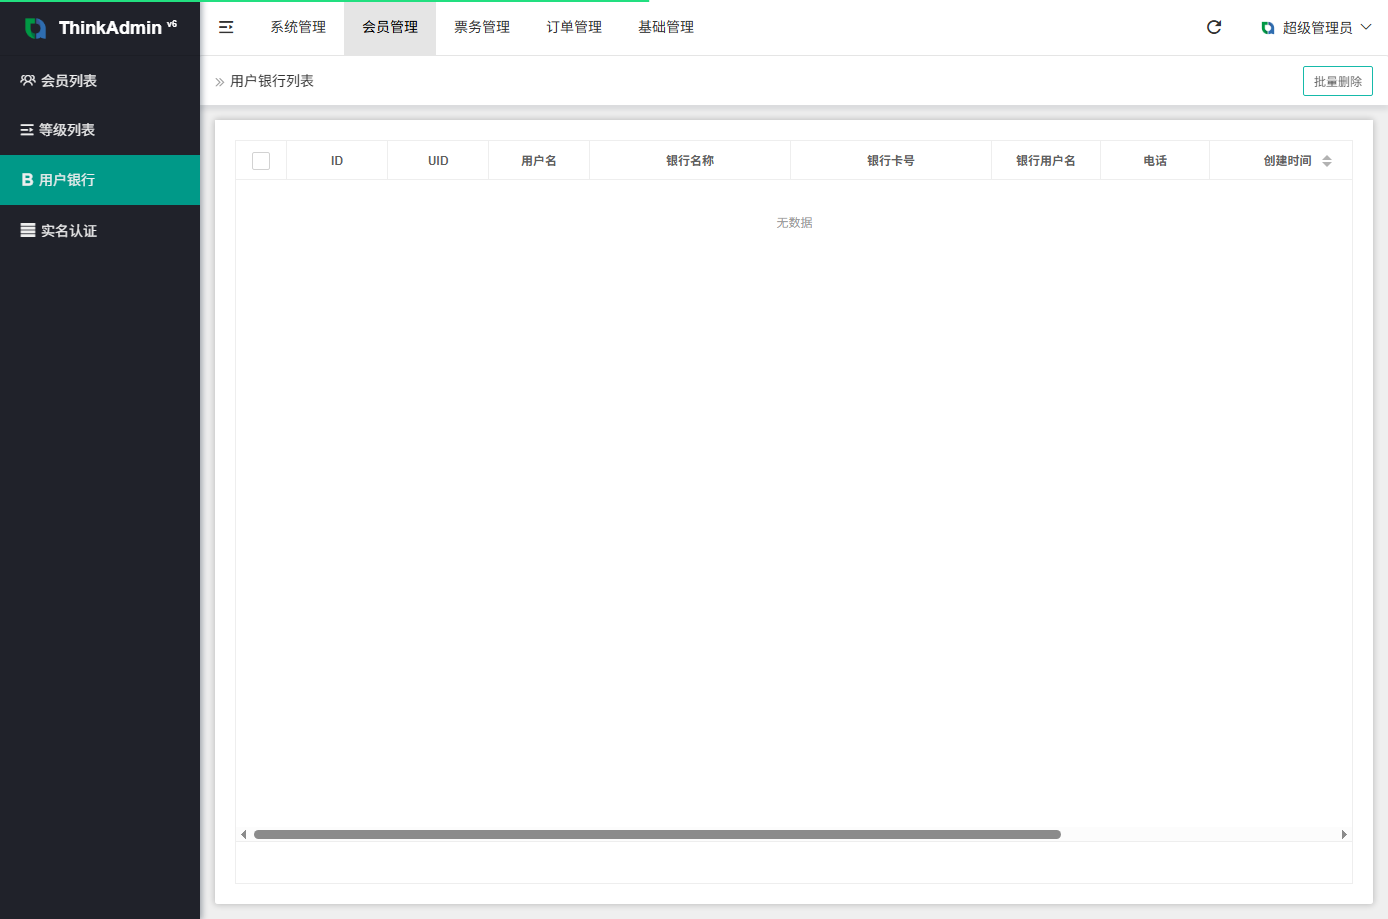Click the 电话 column header

[1155, 161]
